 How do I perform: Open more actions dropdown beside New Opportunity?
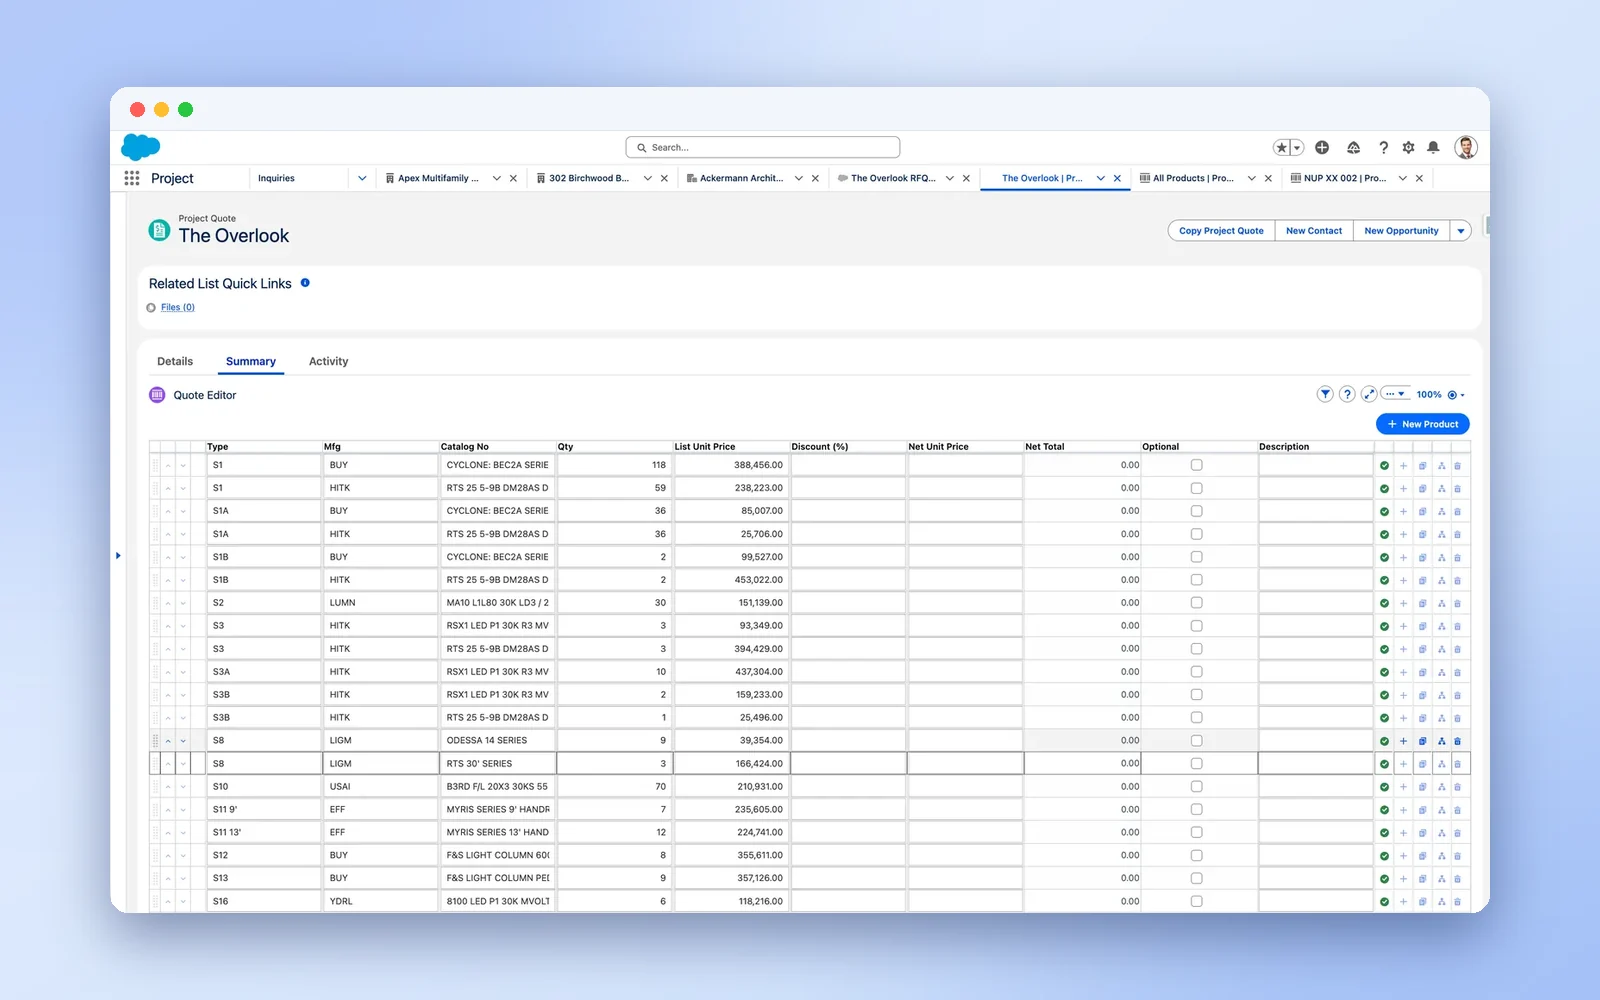pos(1461,231)
